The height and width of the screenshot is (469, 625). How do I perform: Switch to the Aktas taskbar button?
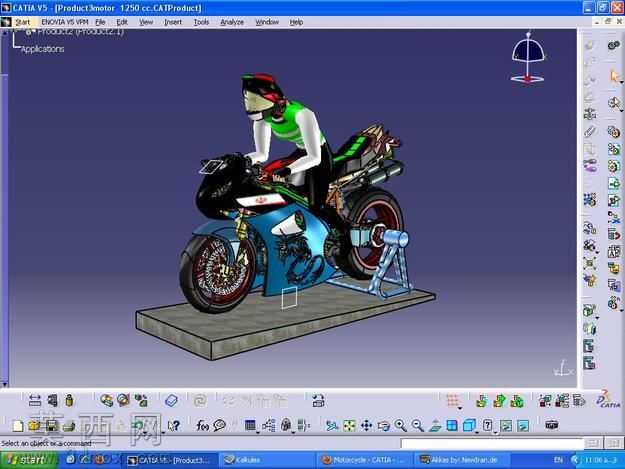tap(462, 460)
